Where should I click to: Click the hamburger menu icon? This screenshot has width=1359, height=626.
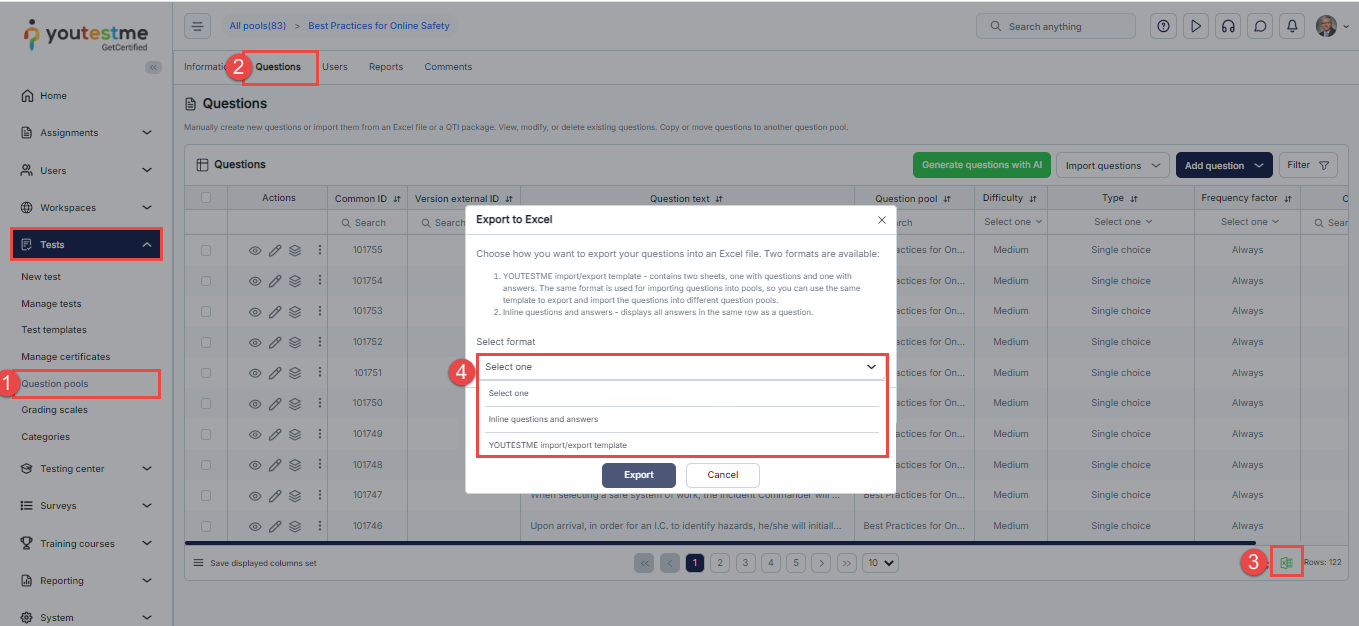coord(198,26)
